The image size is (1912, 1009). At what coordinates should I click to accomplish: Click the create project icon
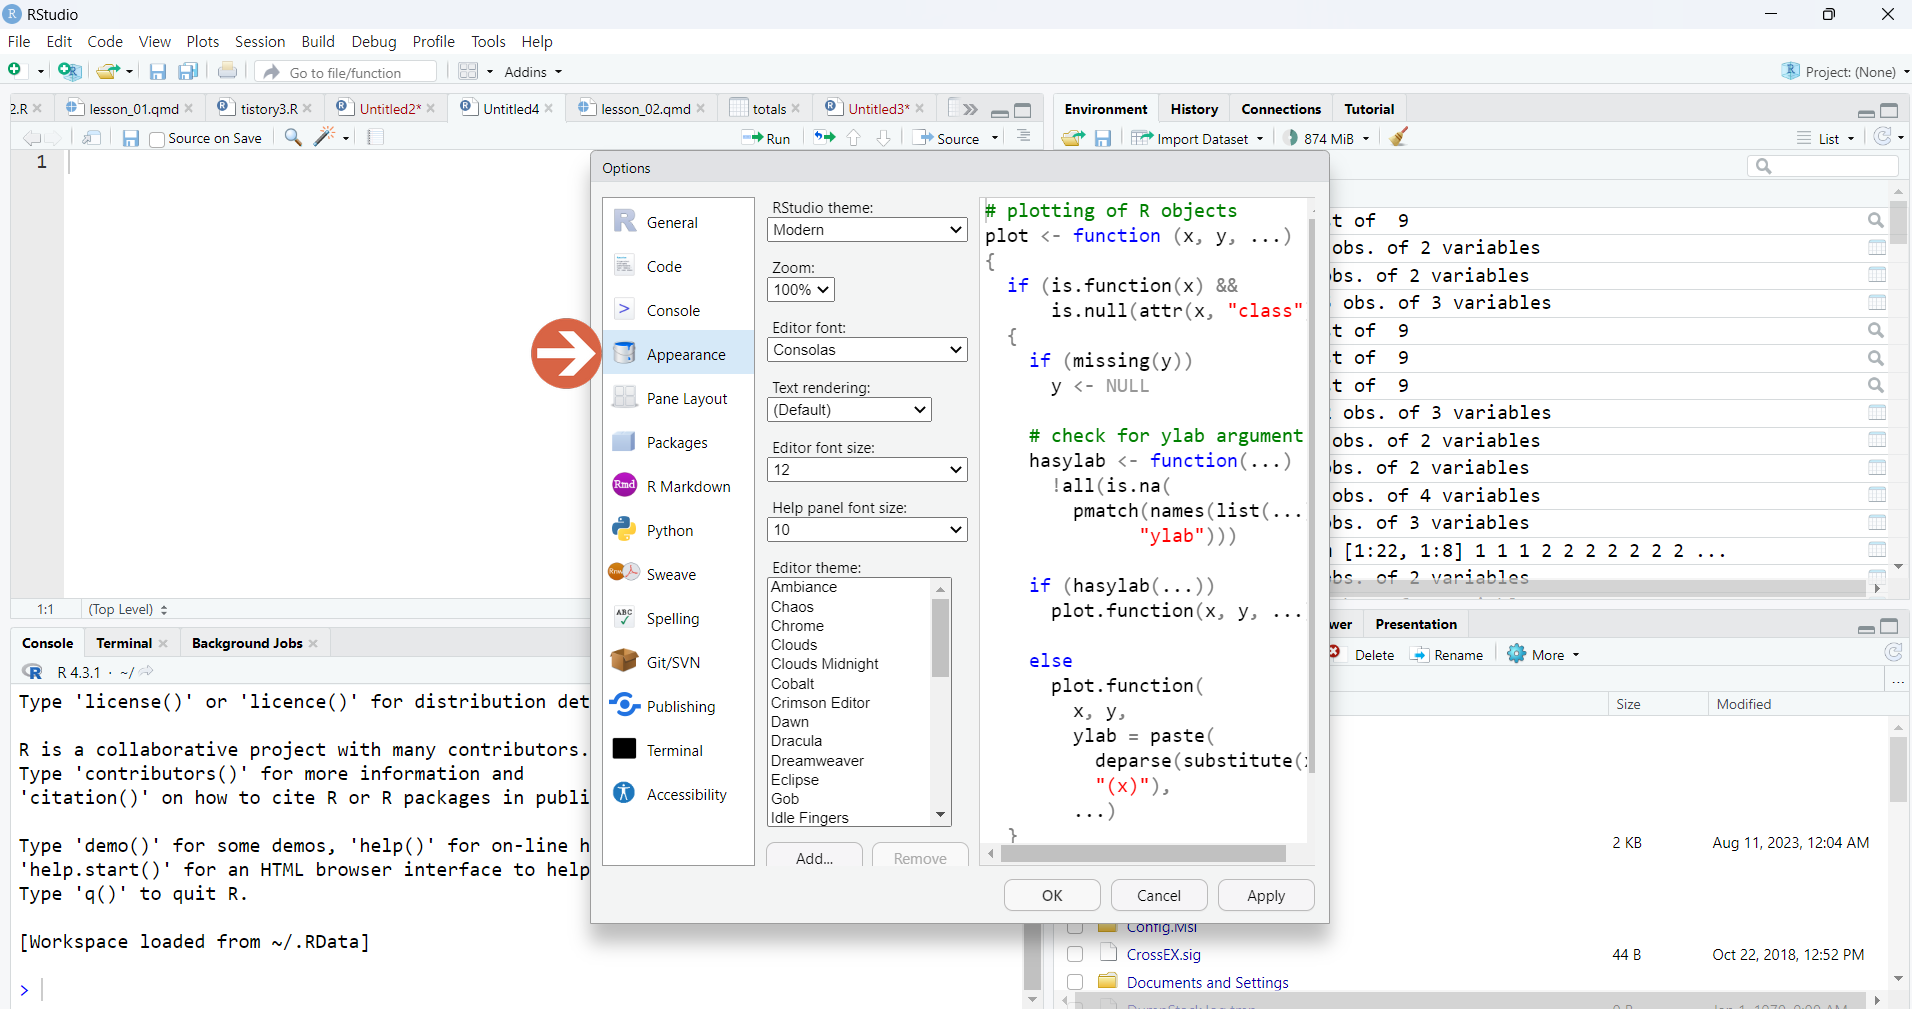click(x=68, y=71)
